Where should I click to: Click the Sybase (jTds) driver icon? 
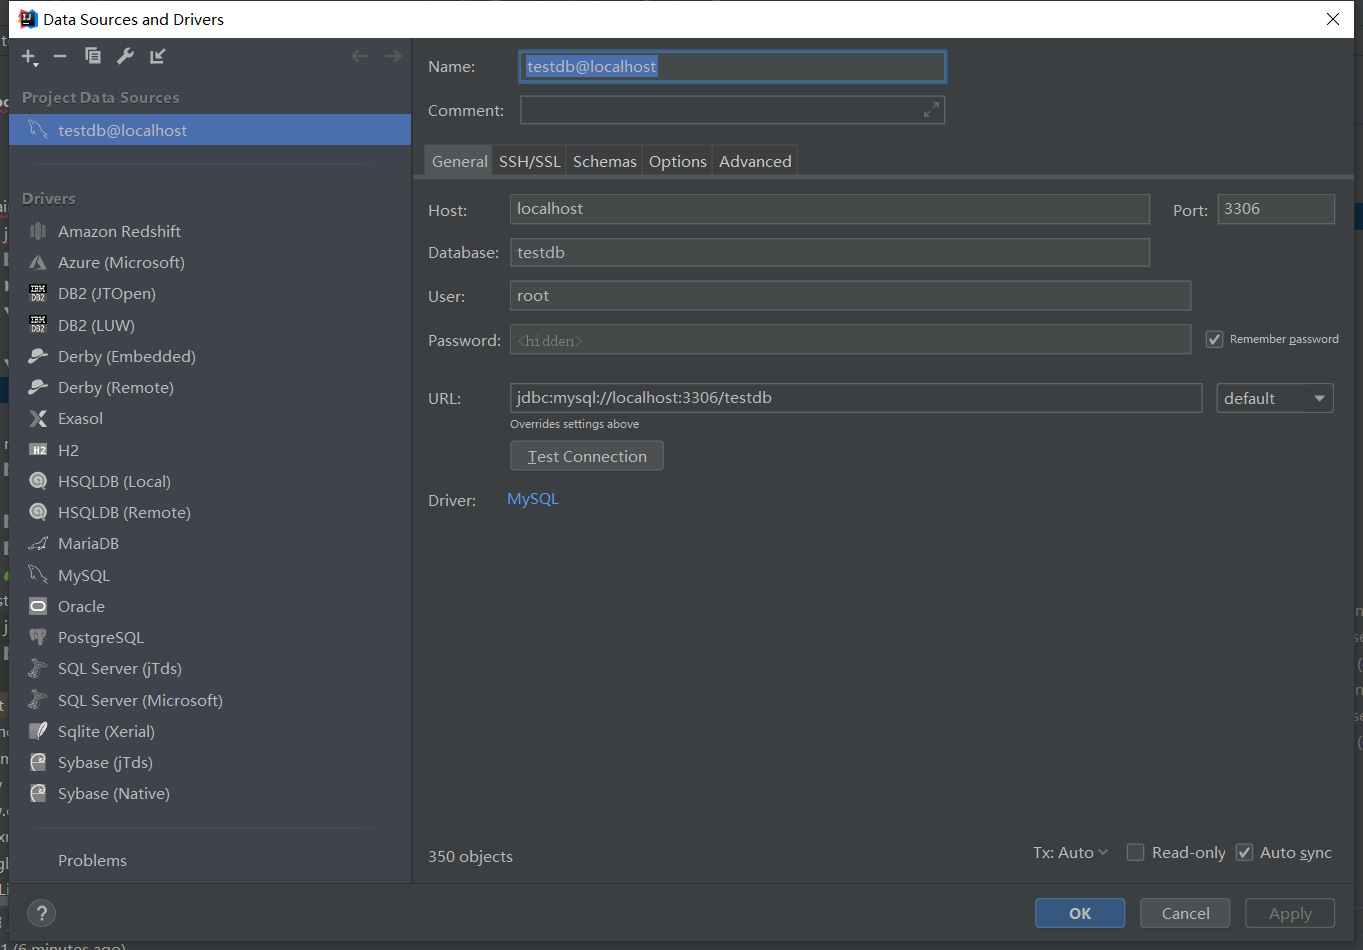pyautogui.click(x=38, y=762)
